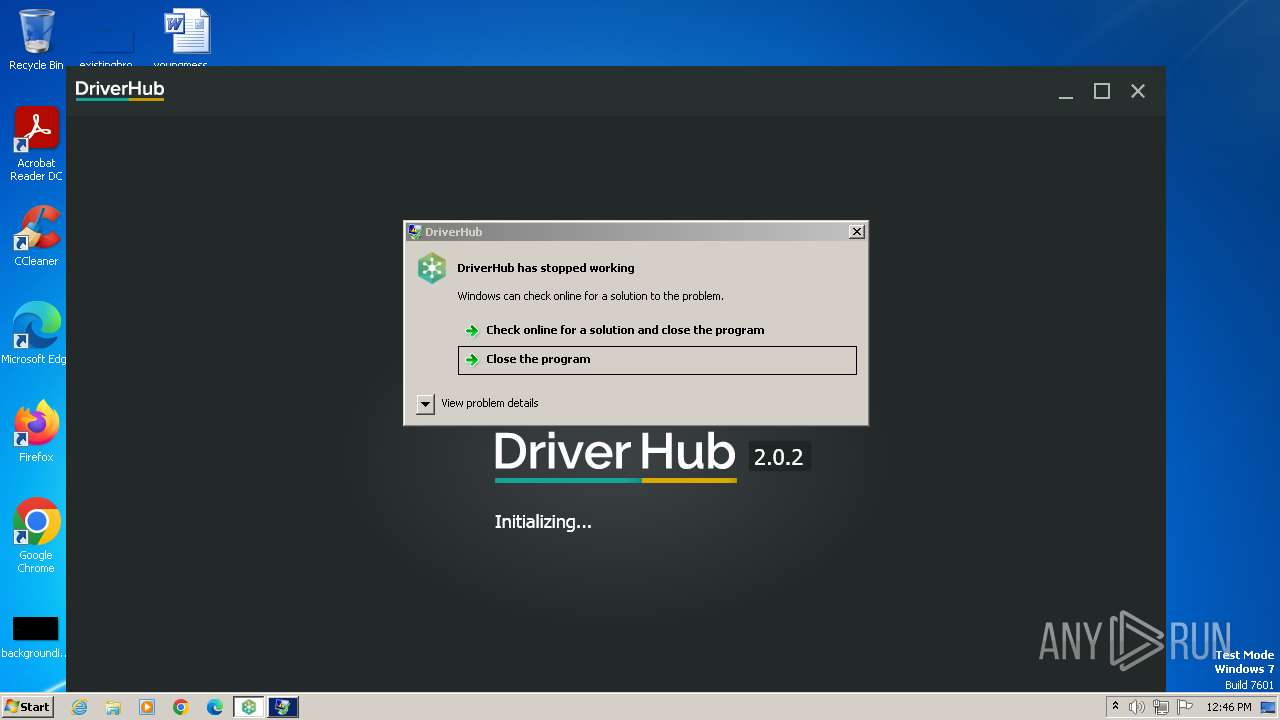
Task: Open CCleaner desktop shortcut
Action: [x=36, y=236]
